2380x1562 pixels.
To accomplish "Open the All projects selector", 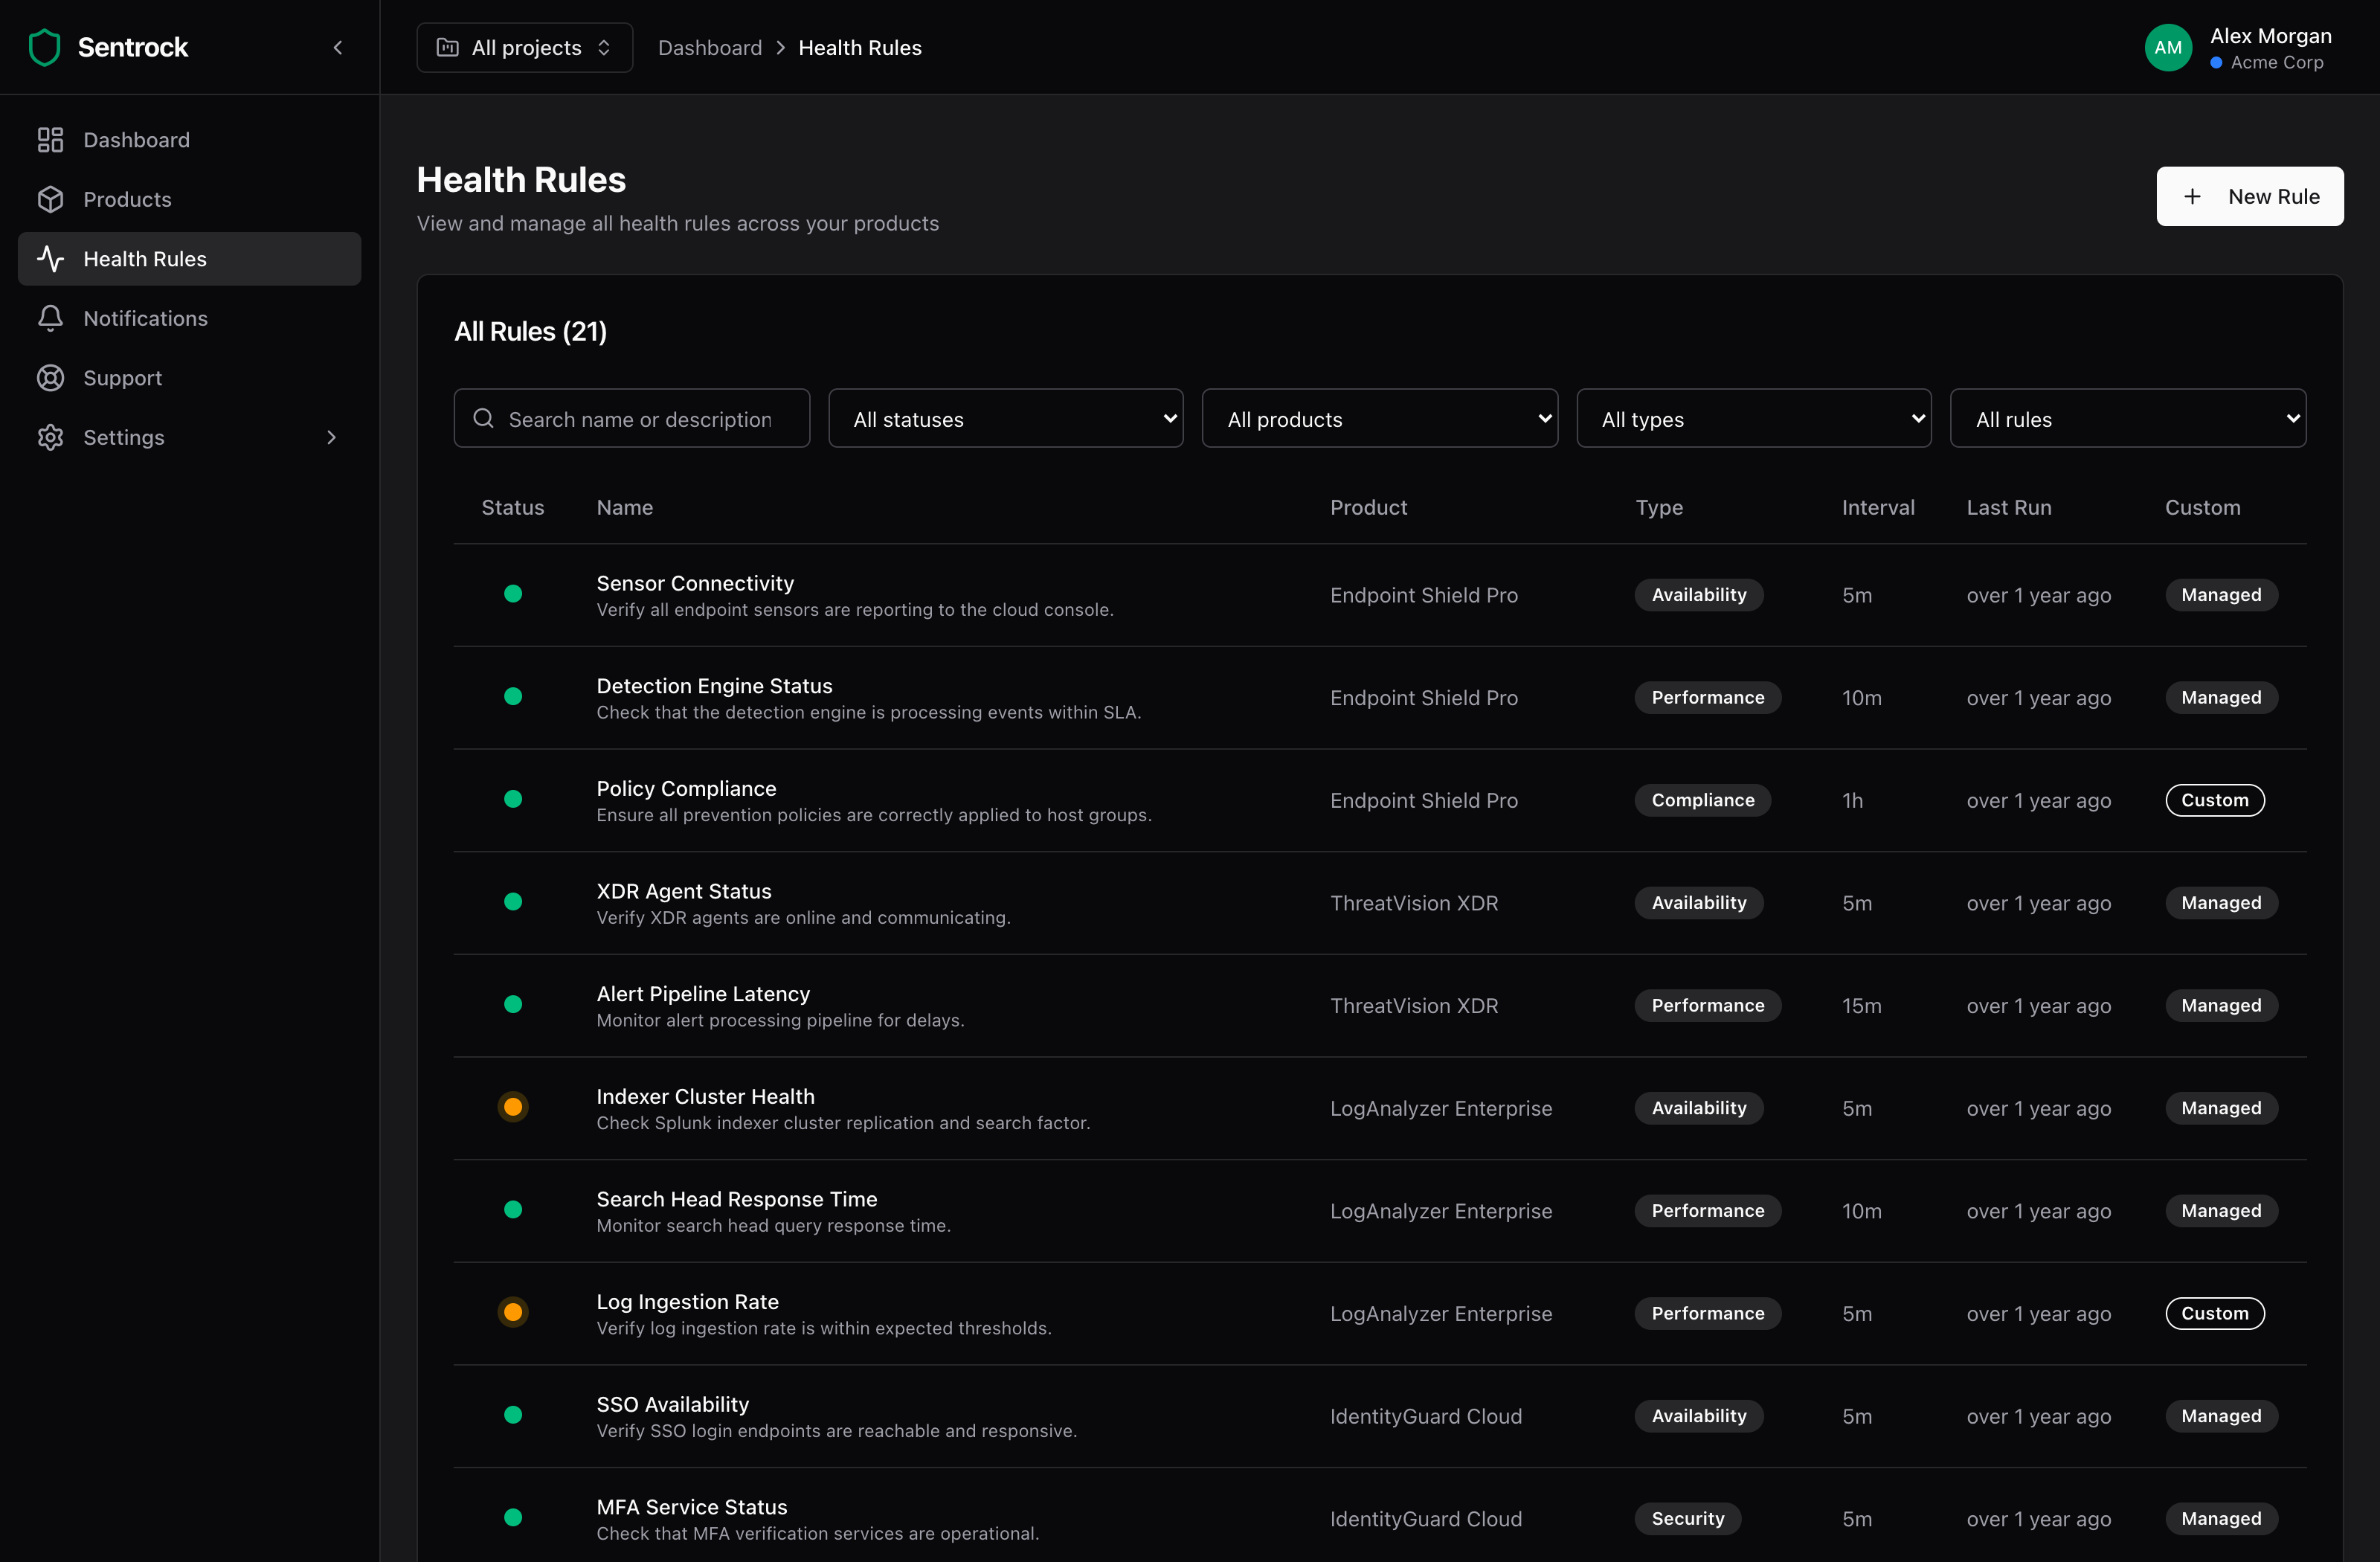I will coord(524,47).
